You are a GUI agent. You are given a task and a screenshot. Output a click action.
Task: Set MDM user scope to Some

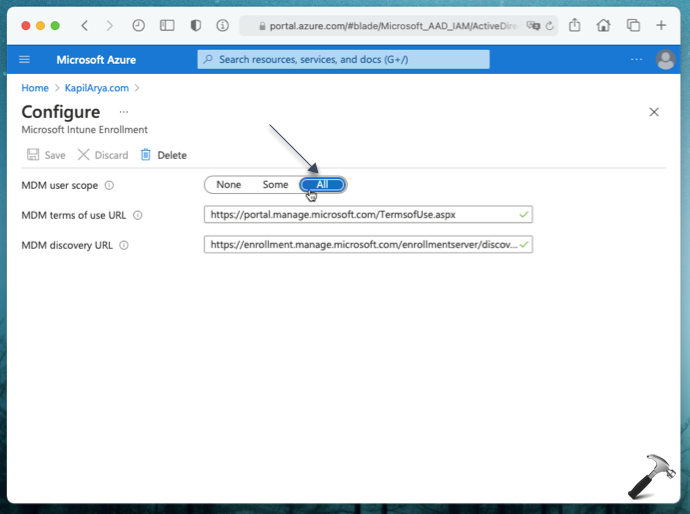click(x=275, y=185)
